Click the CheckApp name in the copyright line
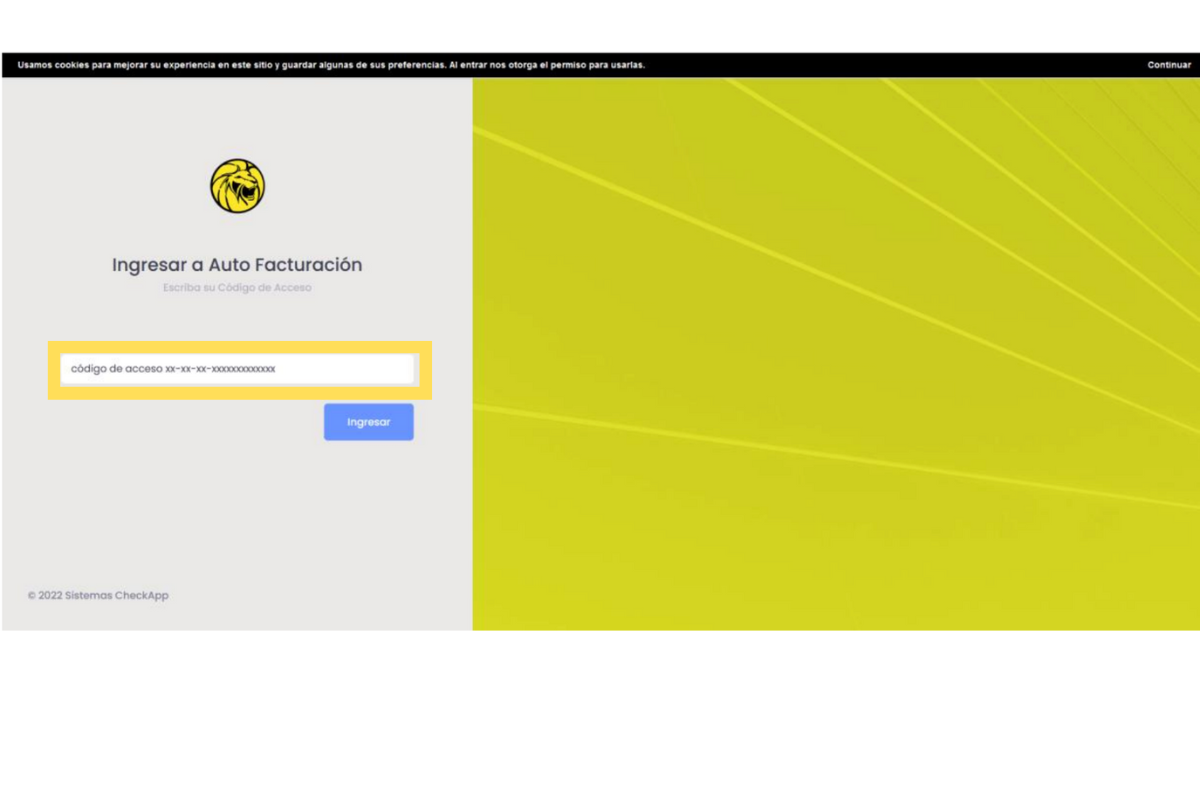Screen dimensions: 1200x800 [142, 596]
